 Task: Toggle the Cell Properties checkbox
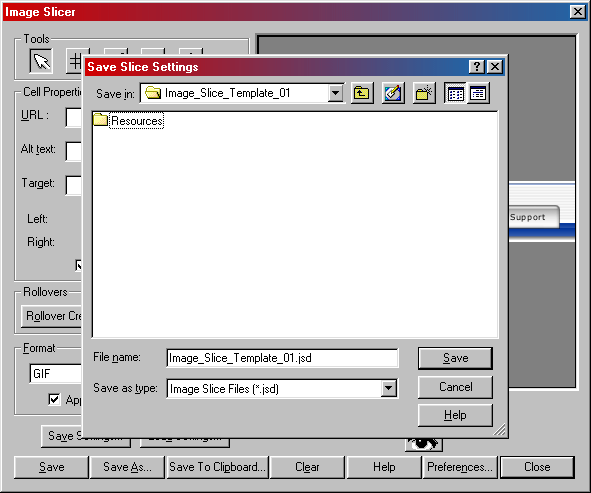(78, 265)
